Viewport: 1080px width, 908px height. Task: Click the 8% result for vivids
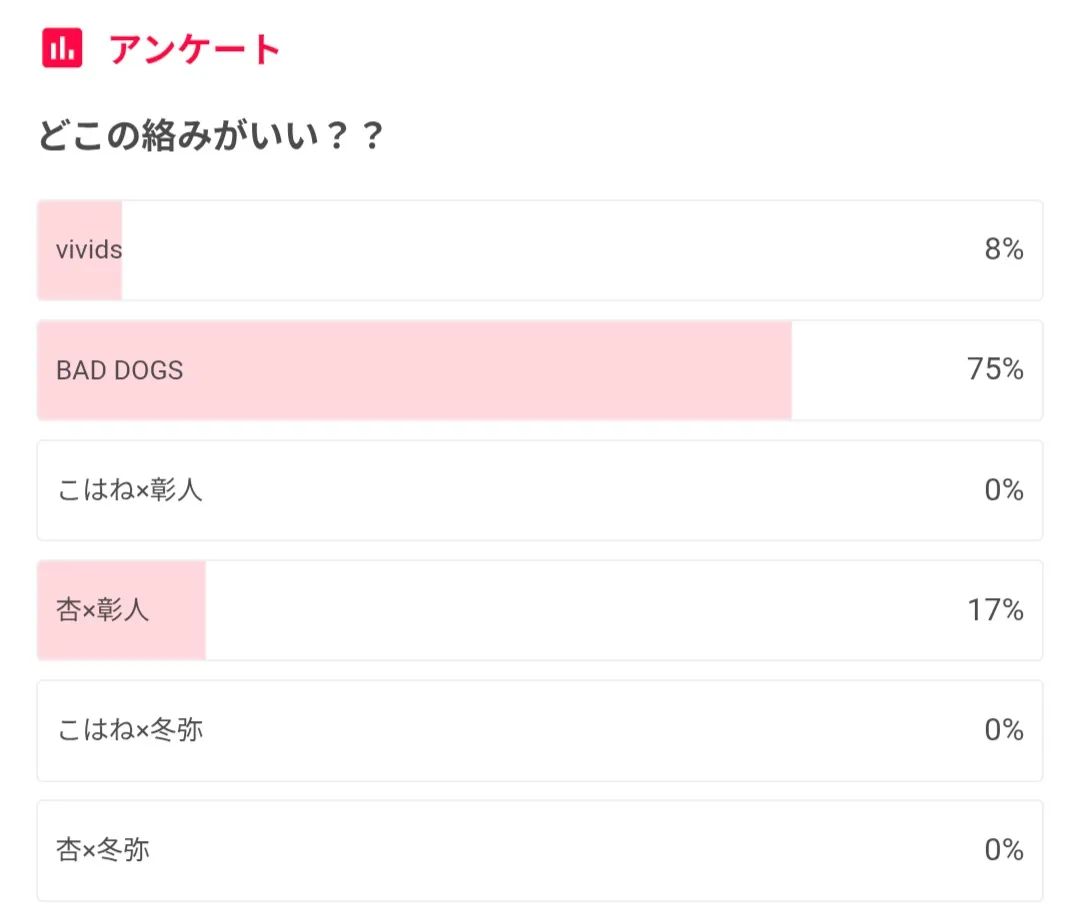click(1004, 250)
